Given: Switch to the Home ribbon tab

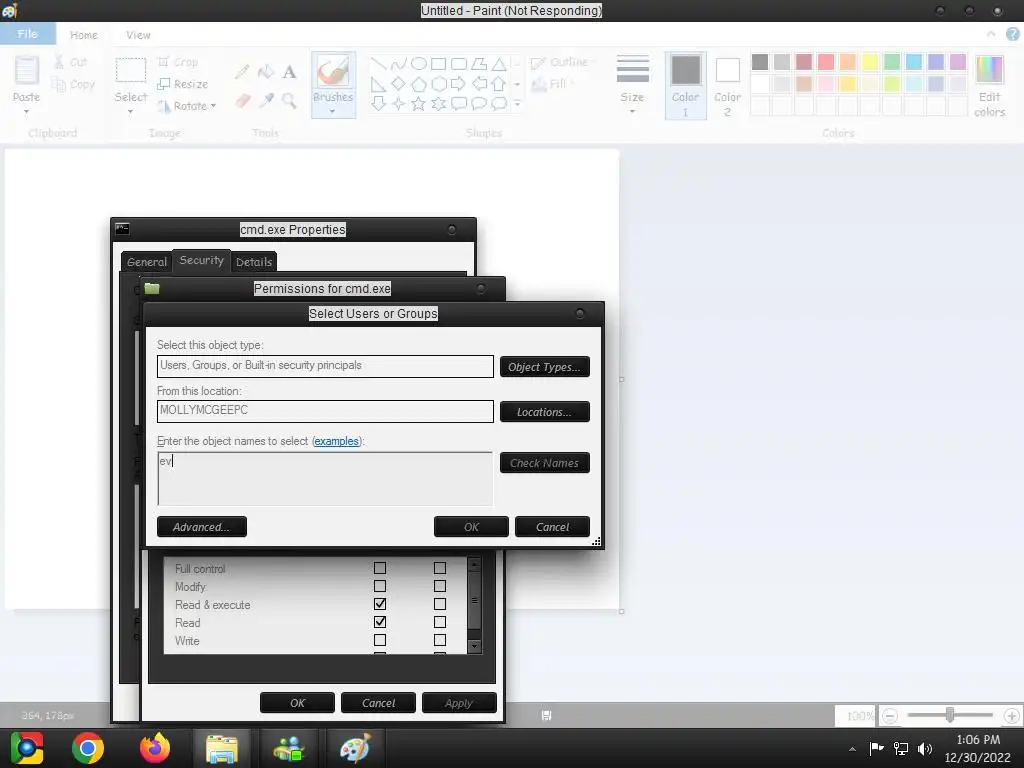Looking at the screenshot, I should click(84, 35).
